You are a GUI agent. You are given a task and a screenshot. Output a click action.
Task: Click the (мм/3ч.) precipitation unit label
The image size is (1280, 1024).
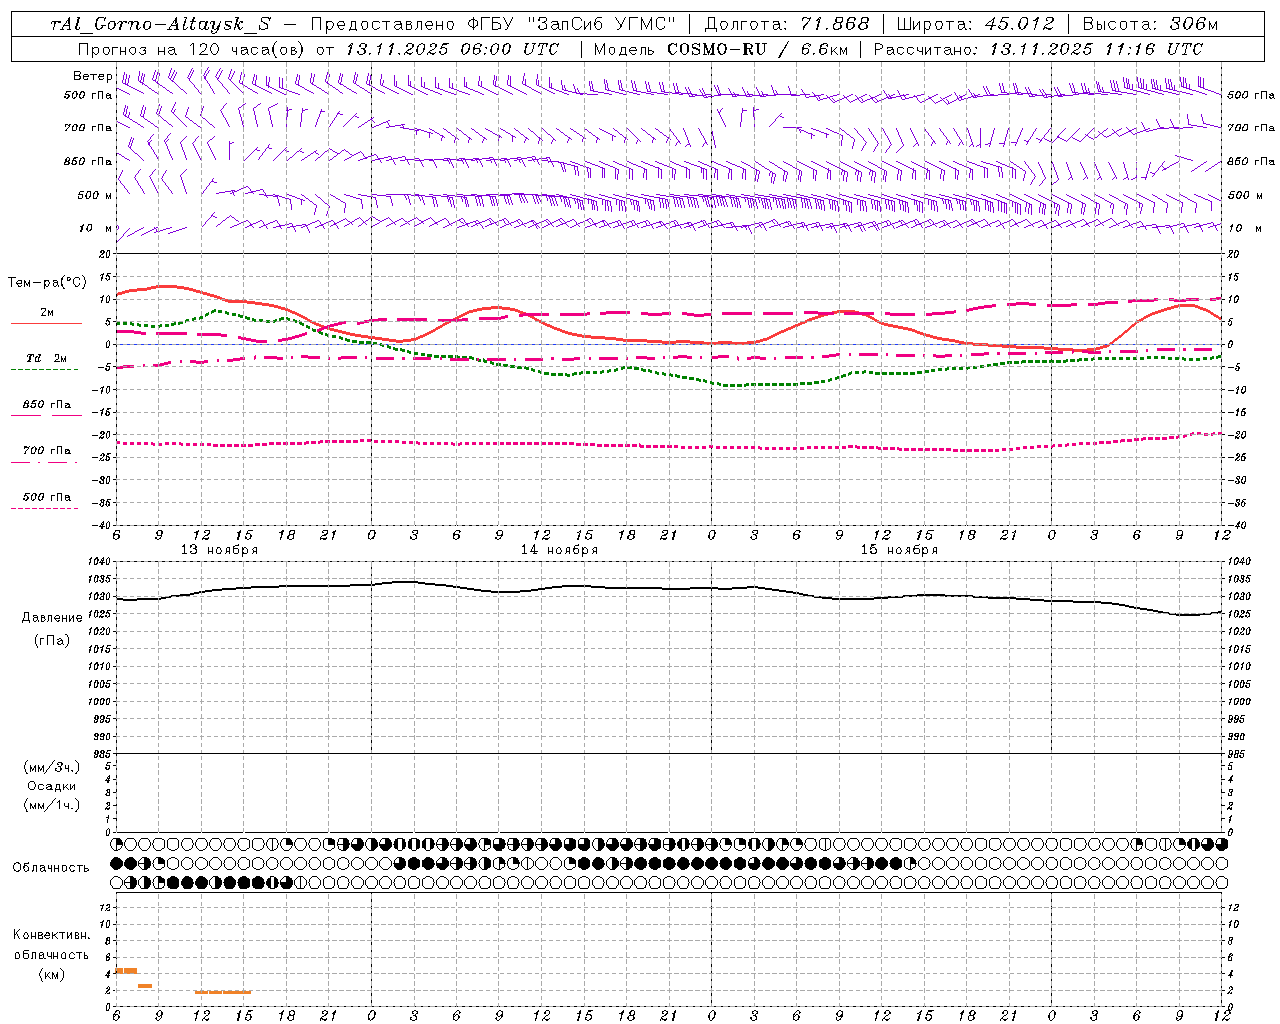pyautogui.click(x=52, y=767)
